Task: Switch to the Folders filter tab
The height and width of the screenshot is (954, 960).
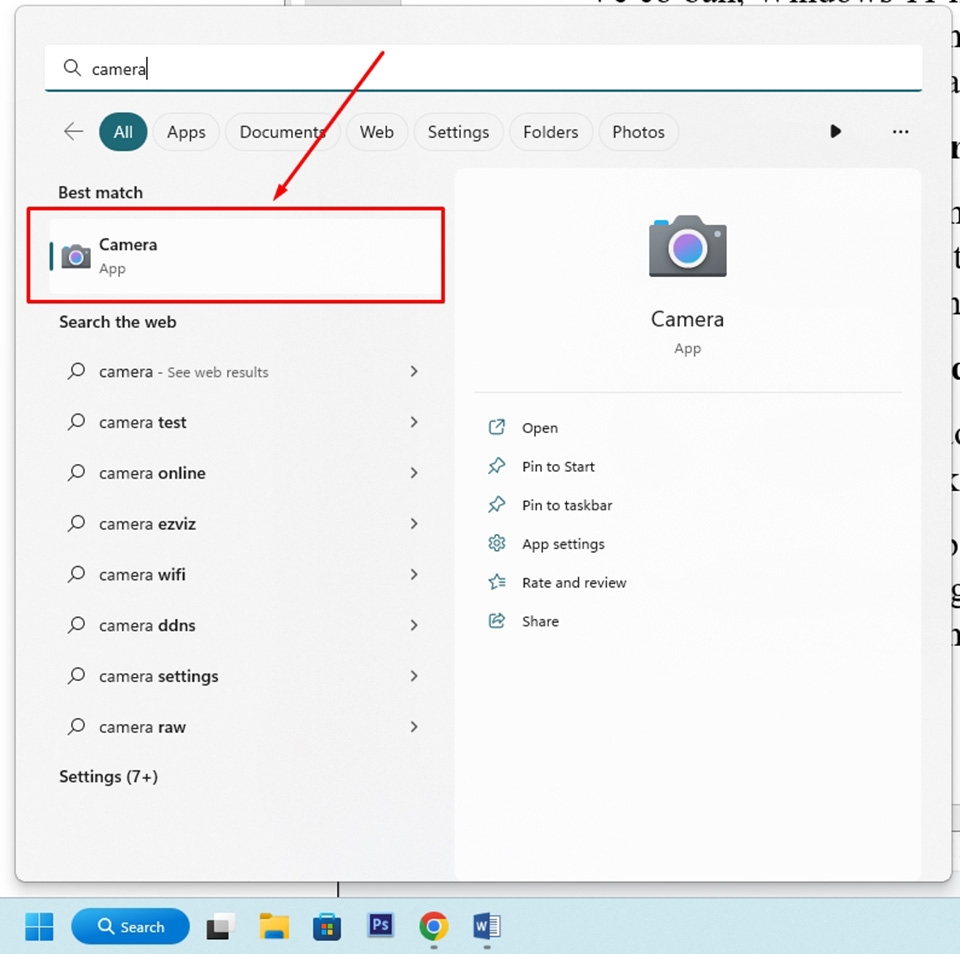Action: tap(550, 132)
